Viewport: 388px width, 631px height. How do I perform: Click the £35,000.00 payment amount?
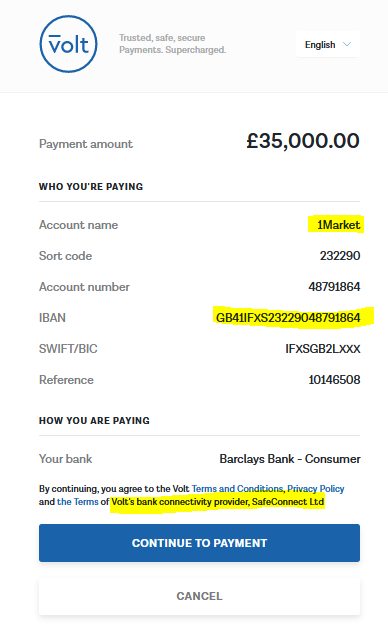click(303, 141)
